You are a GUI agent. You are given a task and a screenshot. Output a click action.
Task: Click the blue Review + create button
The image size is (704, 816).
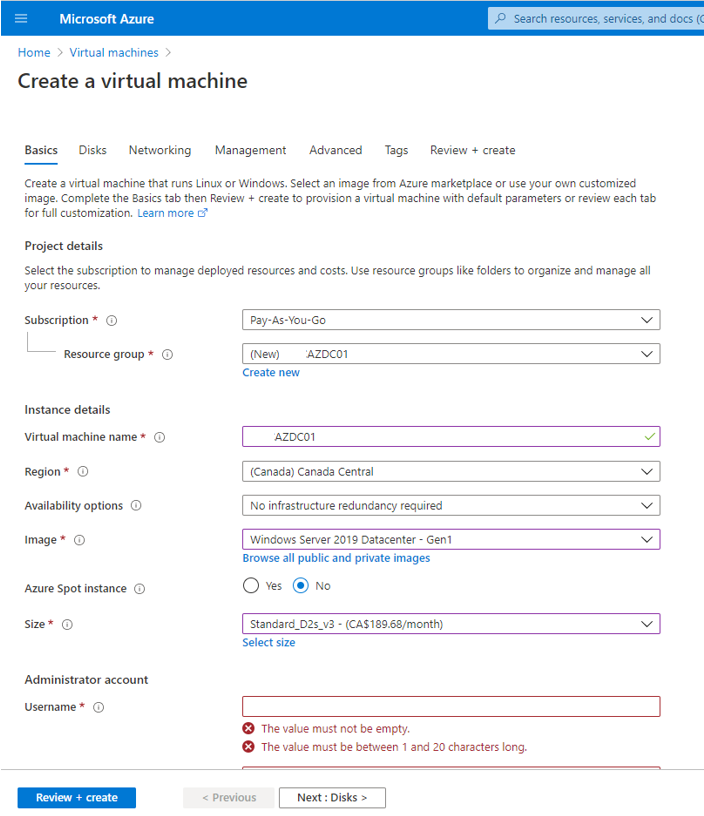click(76, 797)
